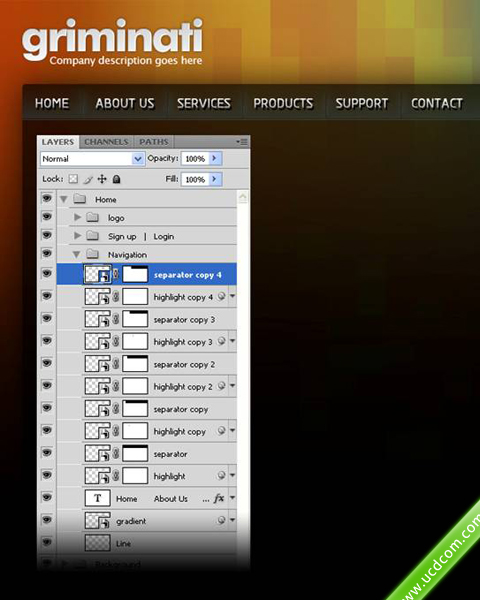Expand effects arrow on the text layer

point(232,498)
